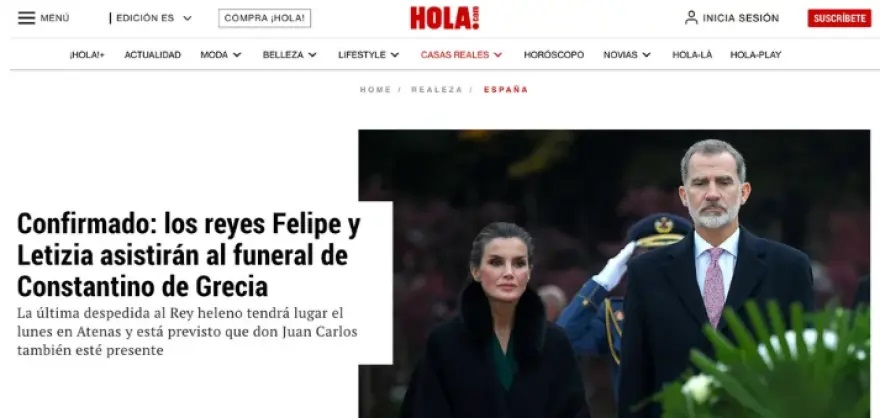Click the HOLA.com logo

[x=444, y=18]
